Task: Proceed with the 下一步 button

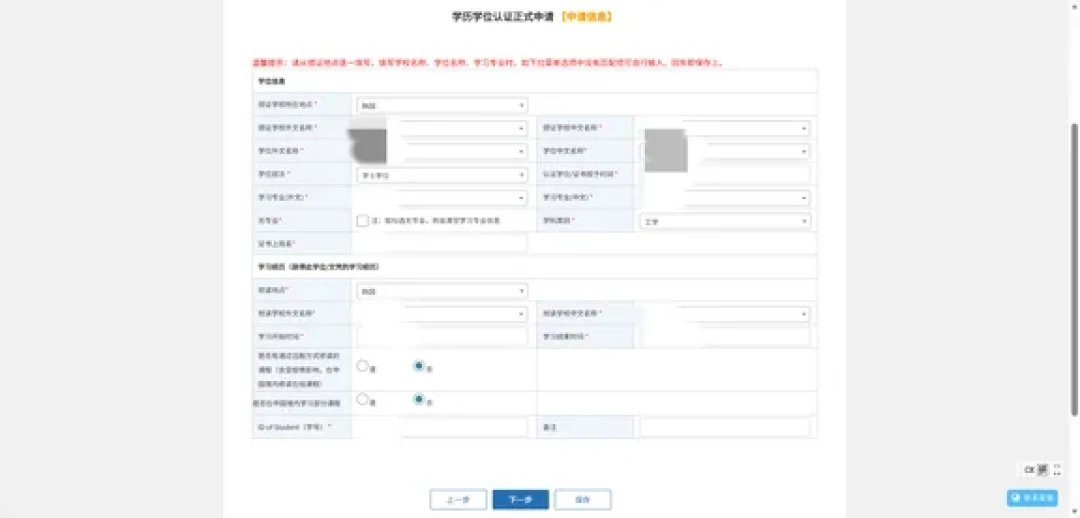Action: coord(521,500)
